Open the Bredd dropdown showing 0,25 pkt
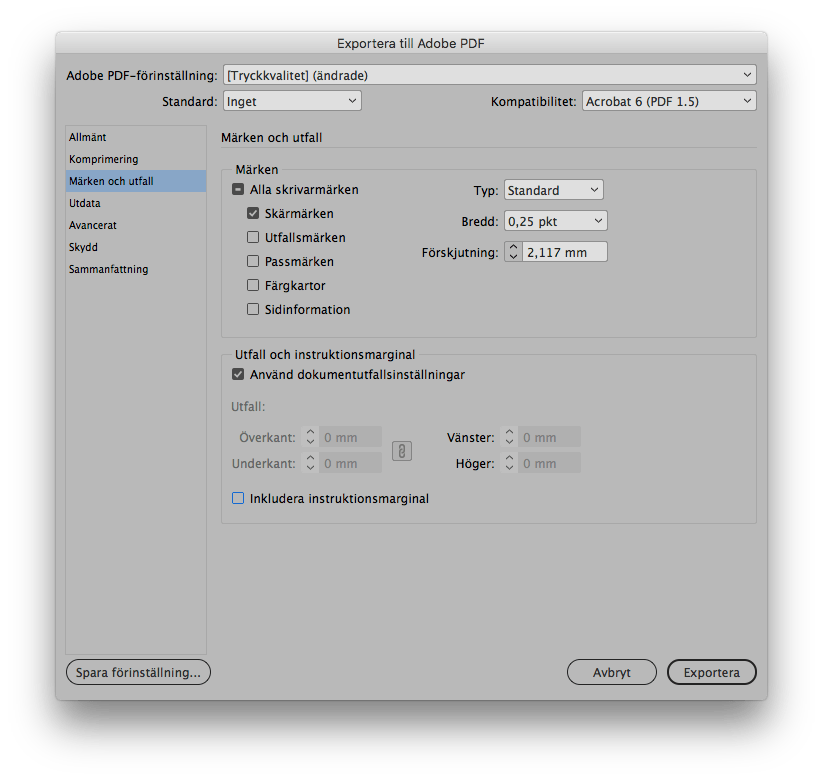This screenshot has width=823, height=780. pyautogui.click(x=555, y=221)
